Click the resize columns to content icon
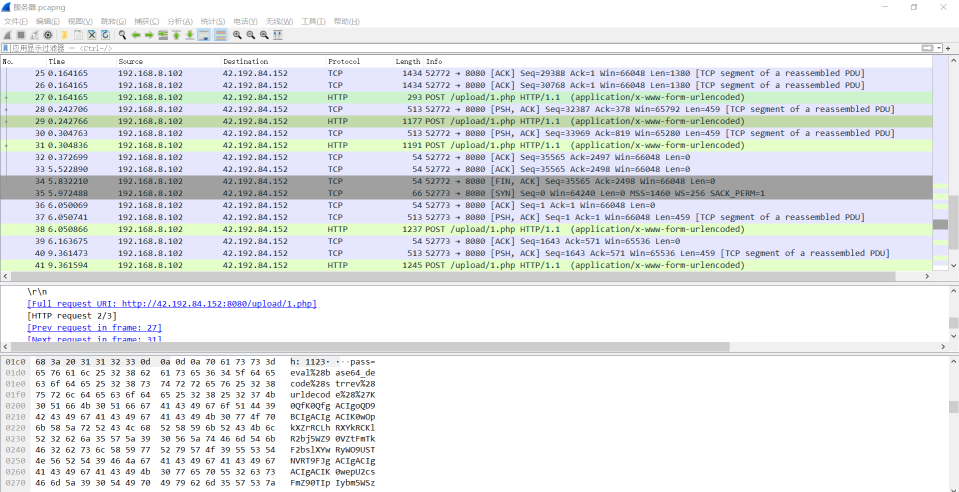The height and width of the screenshot is (492, 959). coord(278,35)
